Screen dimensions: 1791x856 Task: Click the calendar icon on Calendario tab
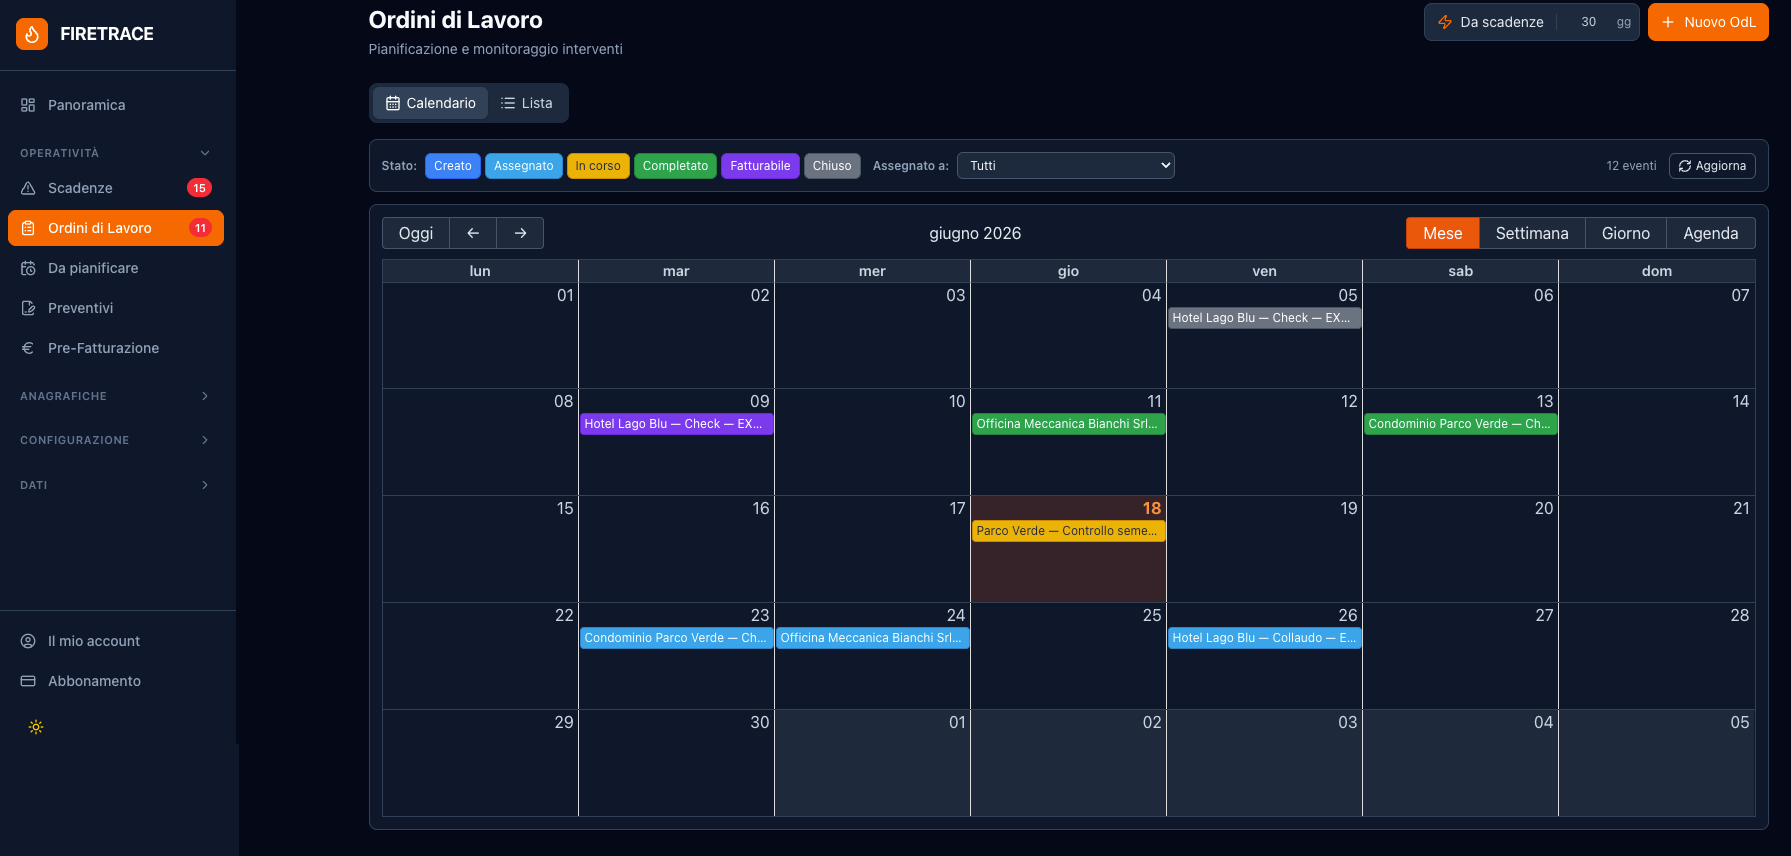pos(393,103)
